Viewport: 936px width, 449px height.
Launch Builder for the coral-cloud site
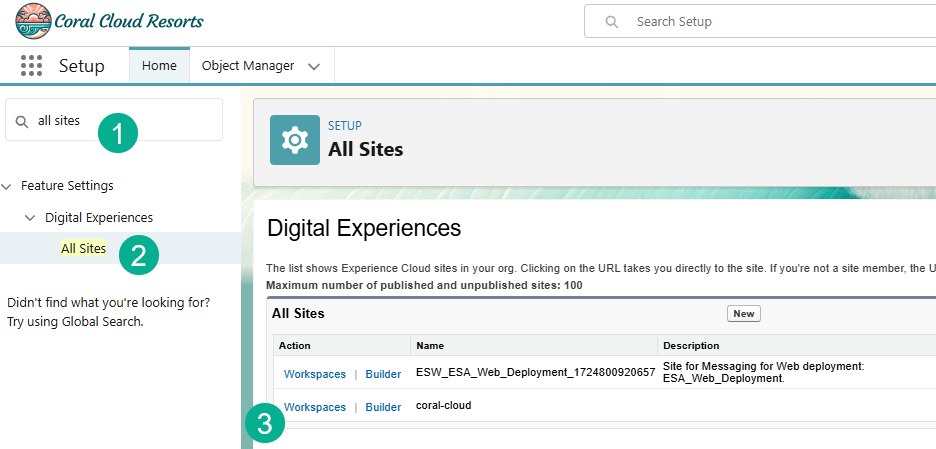[x=383, y=407]
